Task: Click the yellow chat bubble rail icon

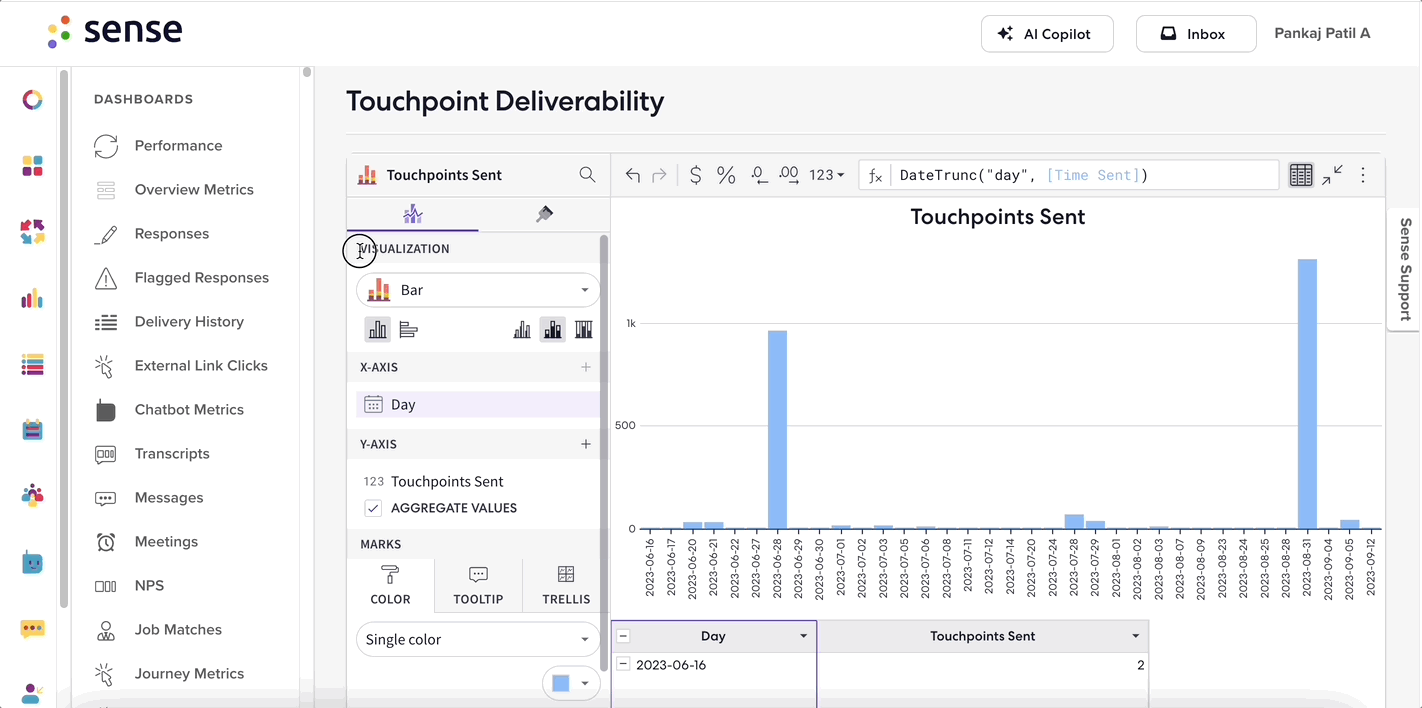Action: tap(32, 629)
